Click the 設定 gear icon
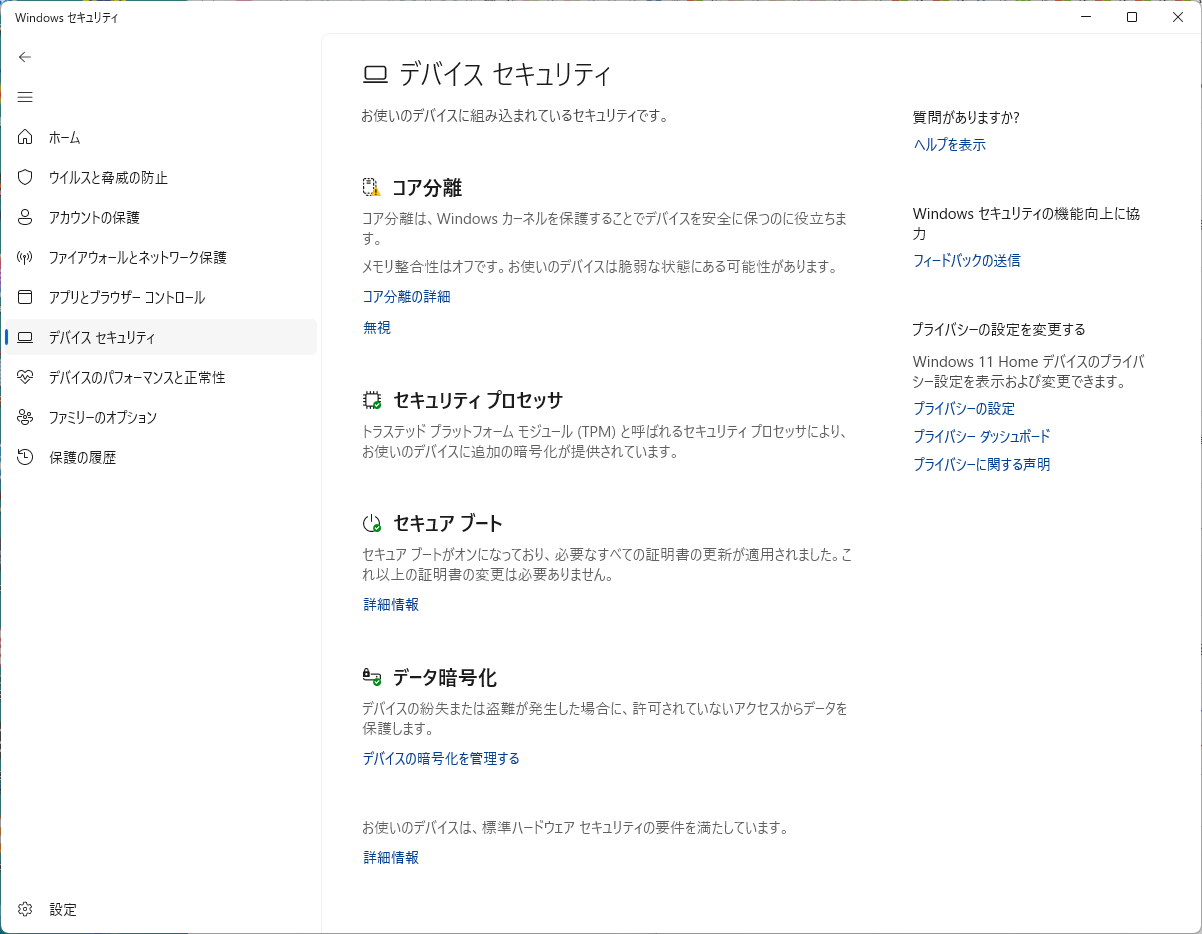Viewport: 1202px width, 934px height. tap(25, 909)
